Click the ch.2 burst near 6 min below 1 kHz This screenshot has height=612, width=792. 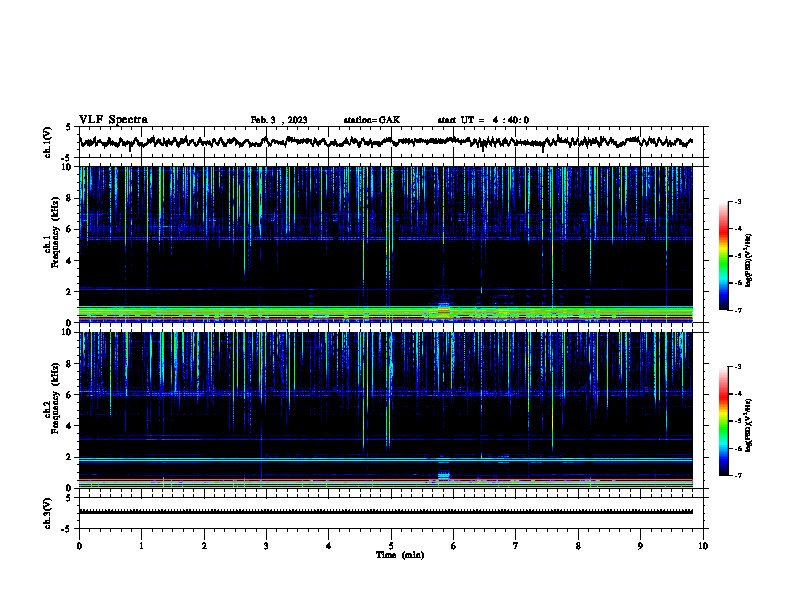click(443, 475)
